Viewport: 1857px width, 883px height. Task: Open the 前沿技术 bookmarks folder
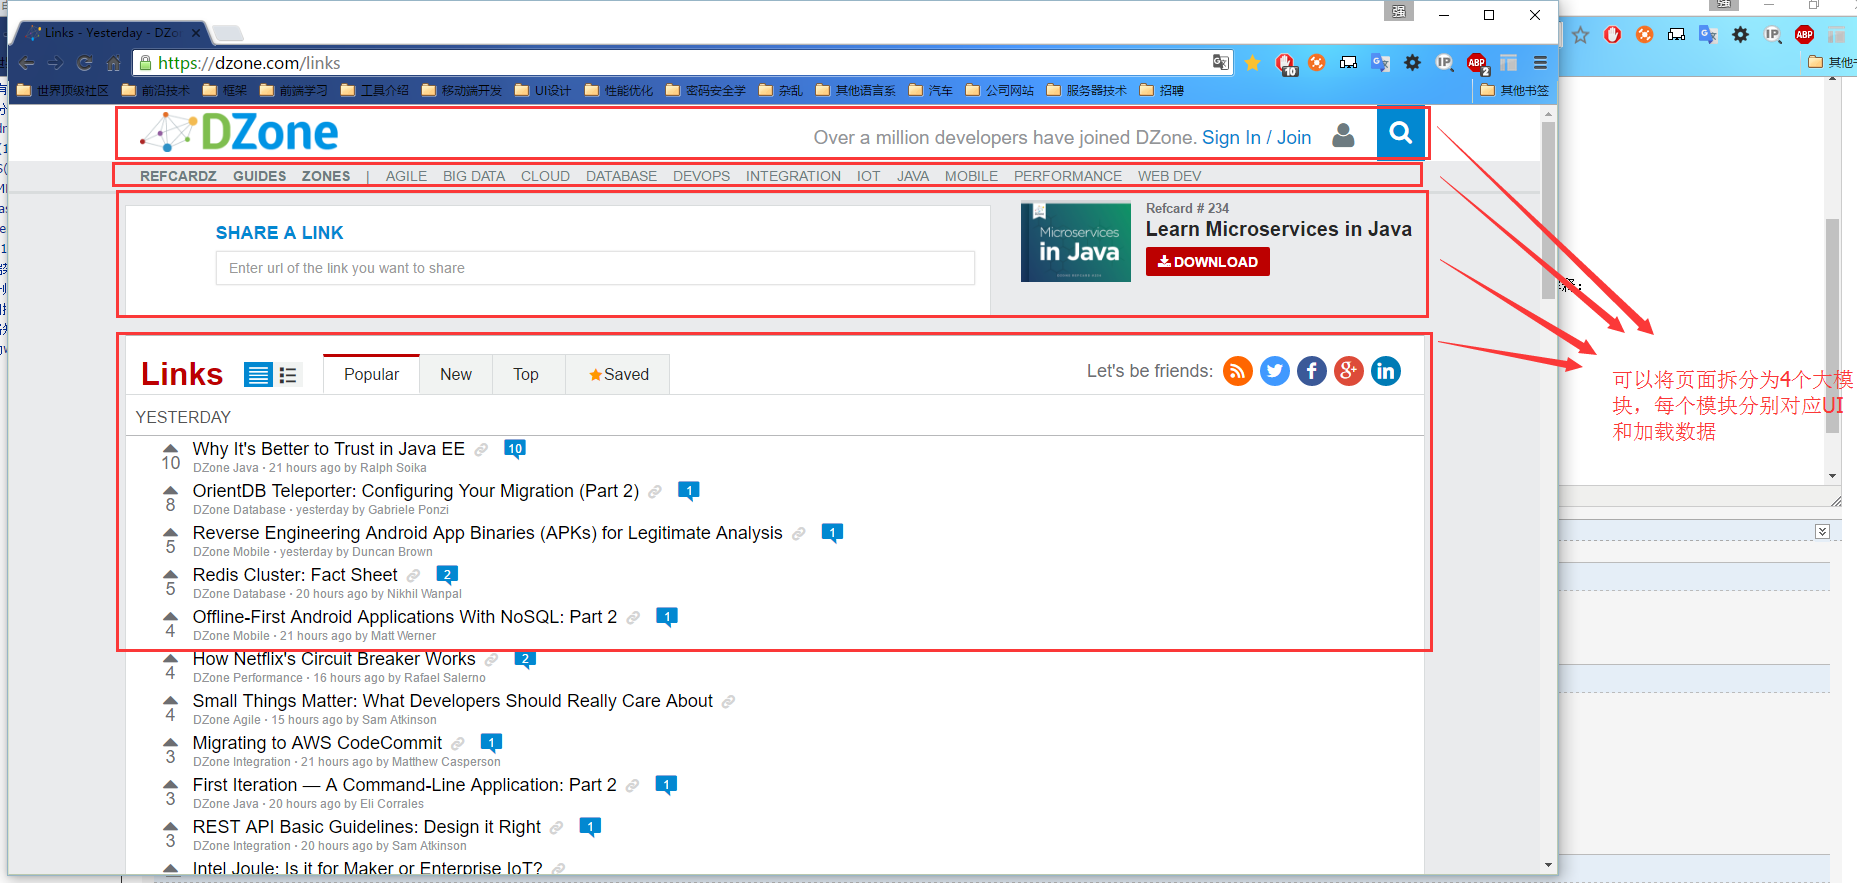click(x=156, y=90)
